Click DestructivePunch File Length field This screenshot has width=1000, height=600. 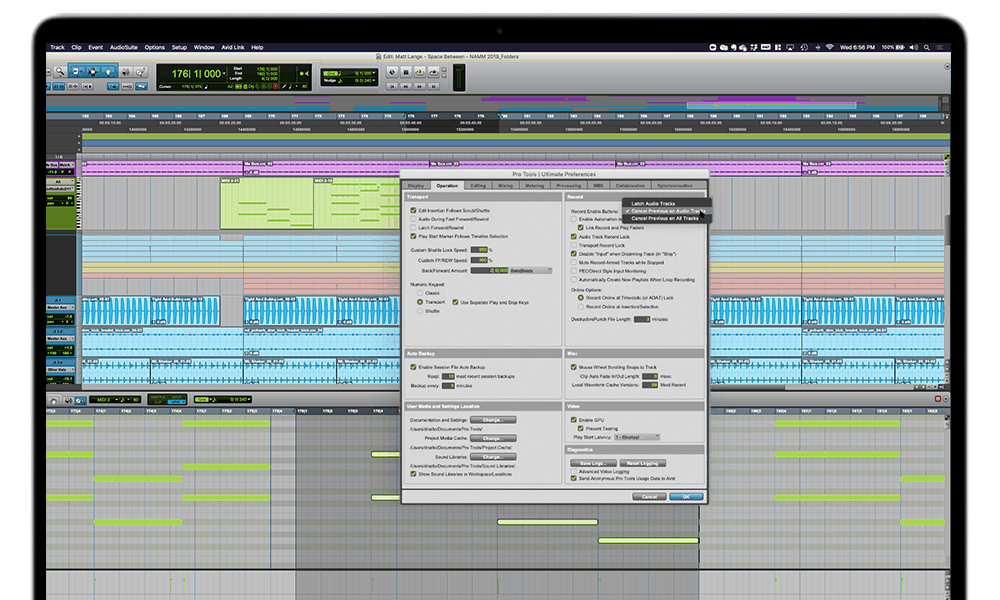[642, 319]
